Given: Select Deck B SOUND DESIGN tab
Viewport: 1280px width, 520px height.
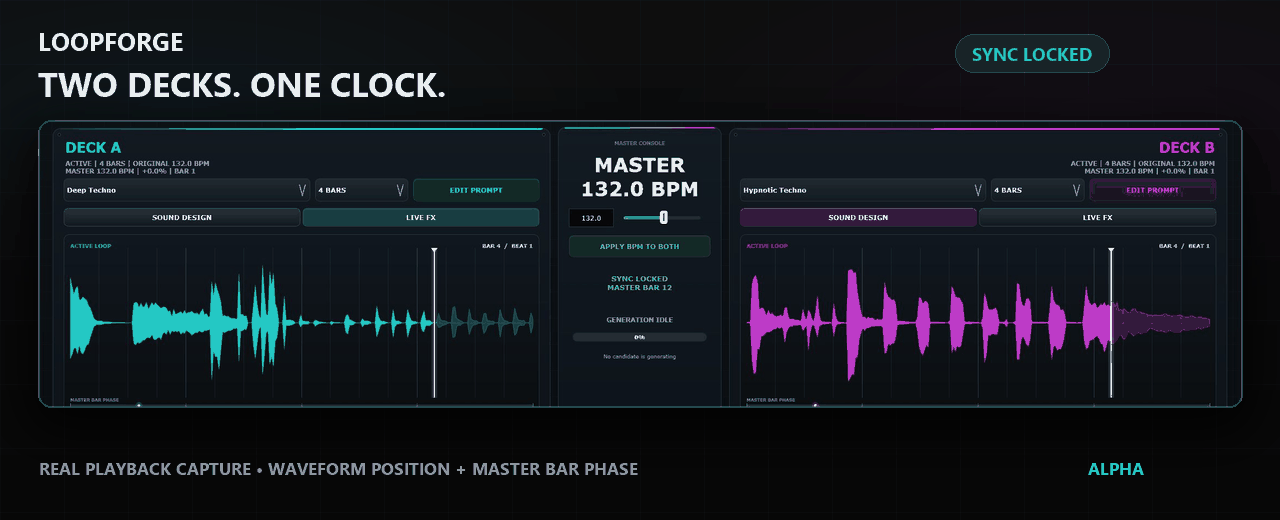Looking at the screenshot, I should pos(858,217).
